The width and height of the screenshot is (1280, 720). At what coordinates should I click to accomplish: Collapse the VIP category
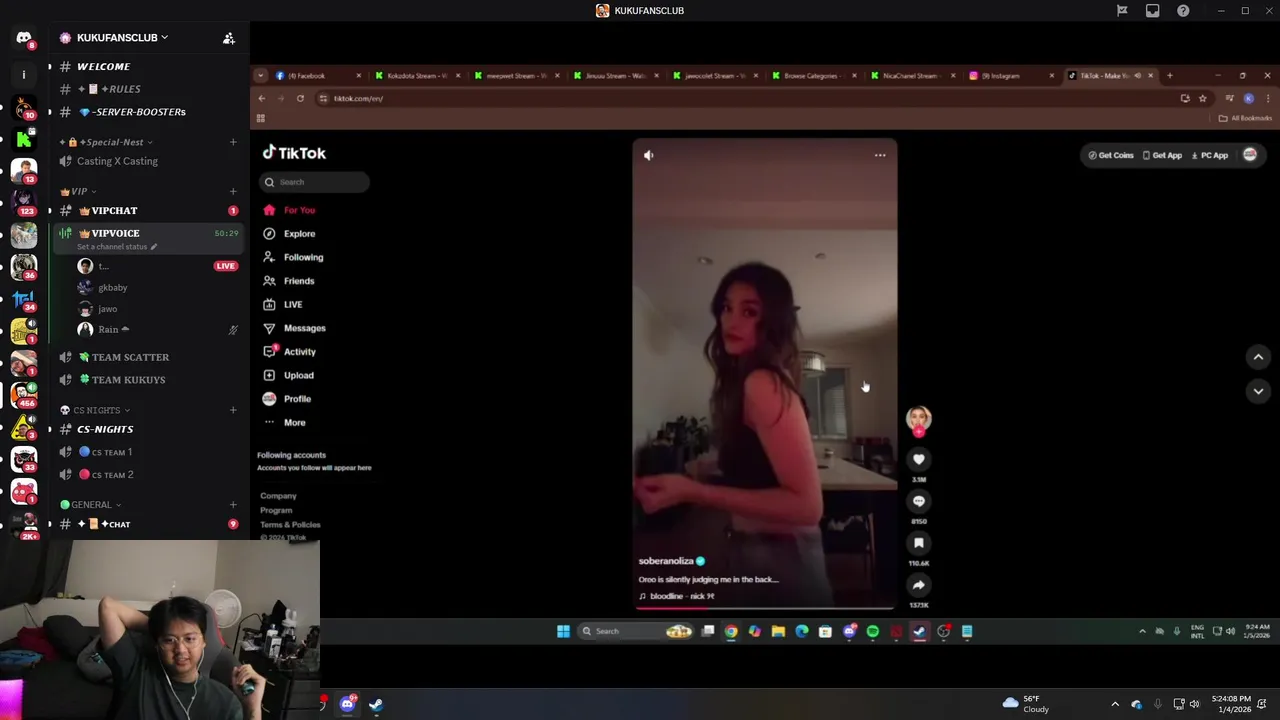pyautogui.click(x=78, y=191)
